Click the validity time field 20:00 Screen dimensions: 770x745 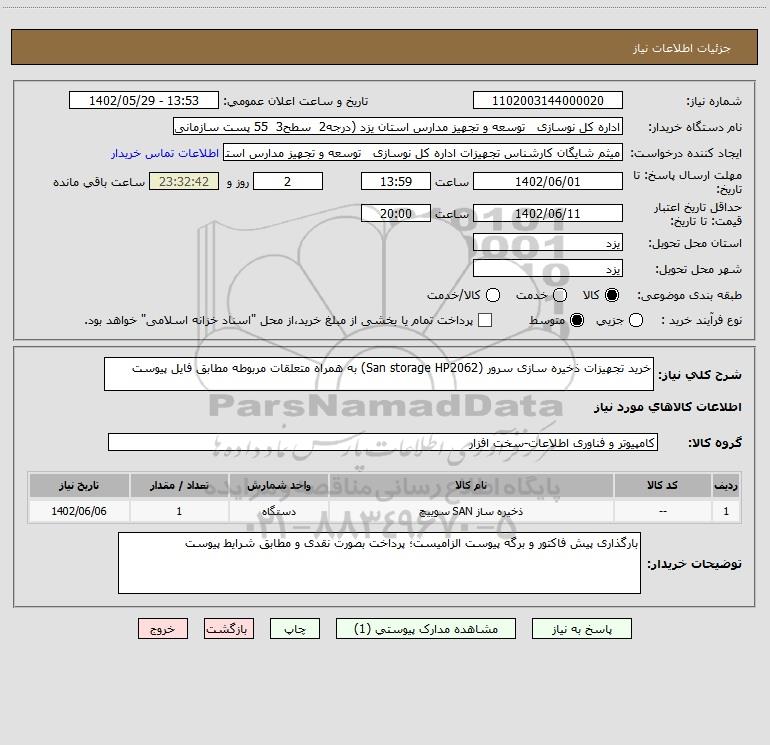(x=396, y=213)
